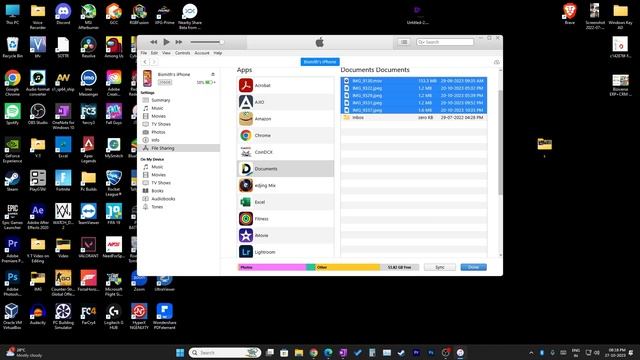640x360 pixels.
Task: Open the Help menu in iTunes
Action: (218, 53)
